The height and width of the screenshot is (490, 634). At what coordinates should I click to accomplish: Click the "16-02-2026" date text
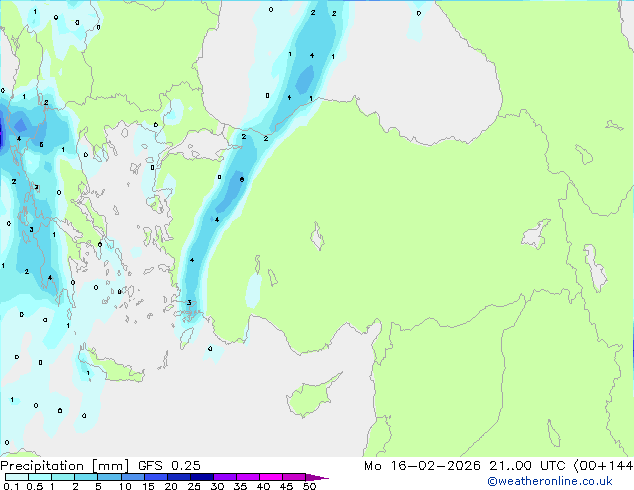[x=435, y=466]
